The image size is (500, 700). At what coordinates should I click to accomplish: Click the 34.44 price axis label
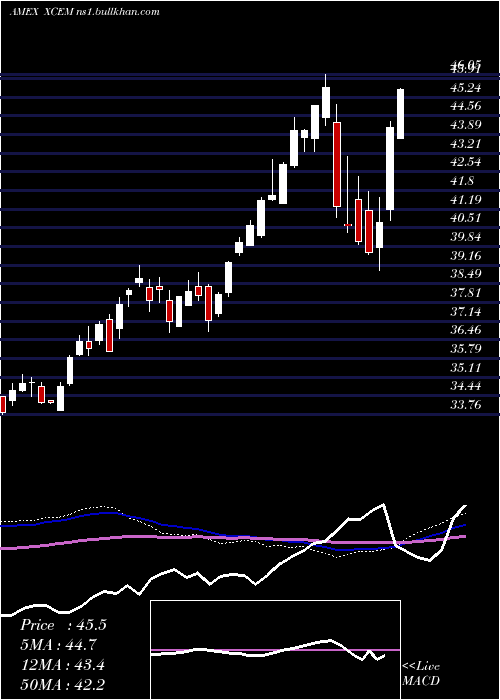point(466,385)
